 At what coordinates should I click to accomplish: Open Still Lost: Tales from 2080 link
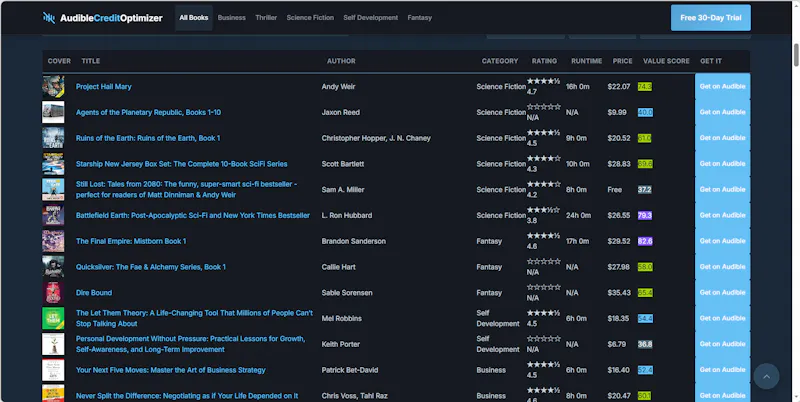tap(187, 189)
